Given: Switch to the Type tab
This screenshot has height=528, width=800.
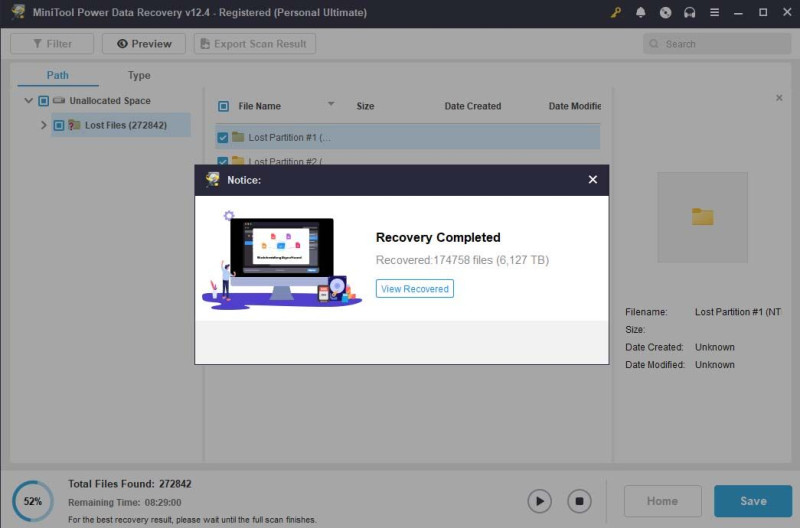Looking at the screenshot, I should (139, 76).
